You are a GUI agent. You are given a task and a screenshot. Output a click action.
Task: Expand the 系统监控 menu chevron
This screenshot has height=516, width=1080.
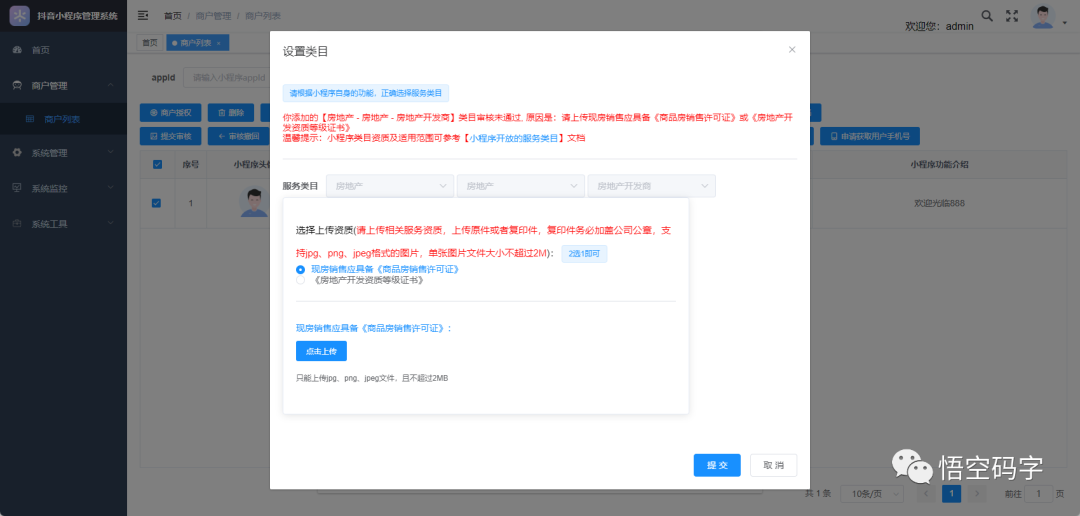111,187
